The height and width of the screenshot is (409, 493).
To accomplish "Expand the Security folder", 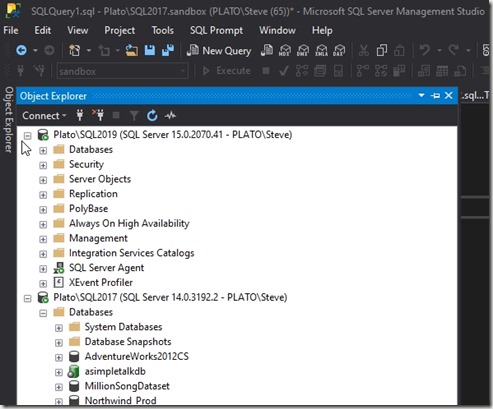I will 43,165.
